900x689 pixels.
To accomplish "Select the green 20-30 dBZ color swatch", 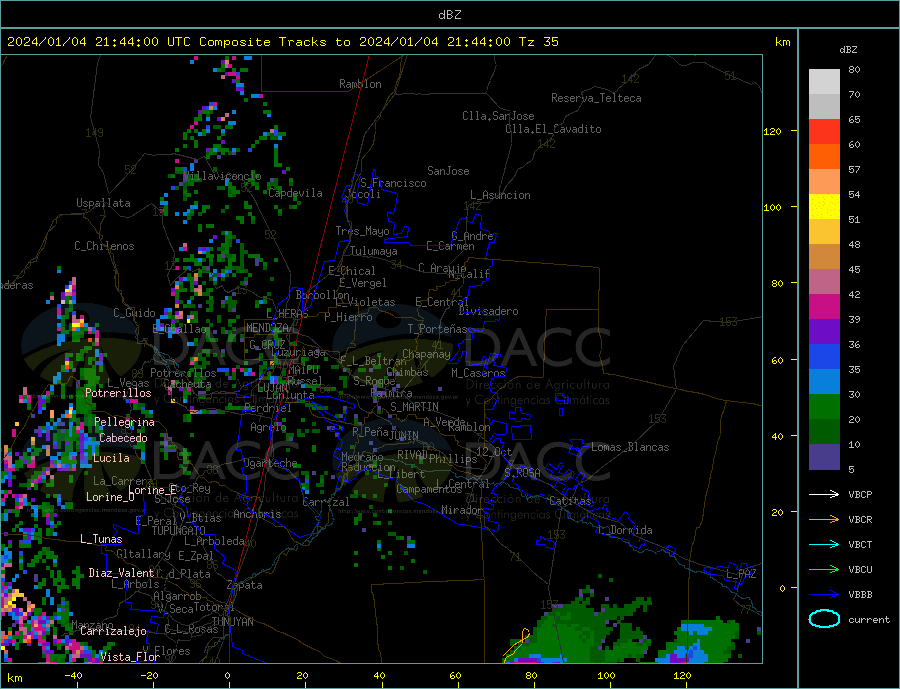I will tap(824, 407).
